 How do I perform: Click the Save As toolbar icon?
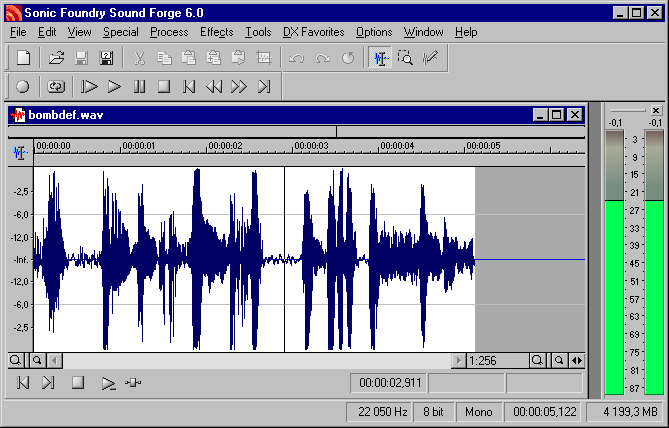click(106, 58)
